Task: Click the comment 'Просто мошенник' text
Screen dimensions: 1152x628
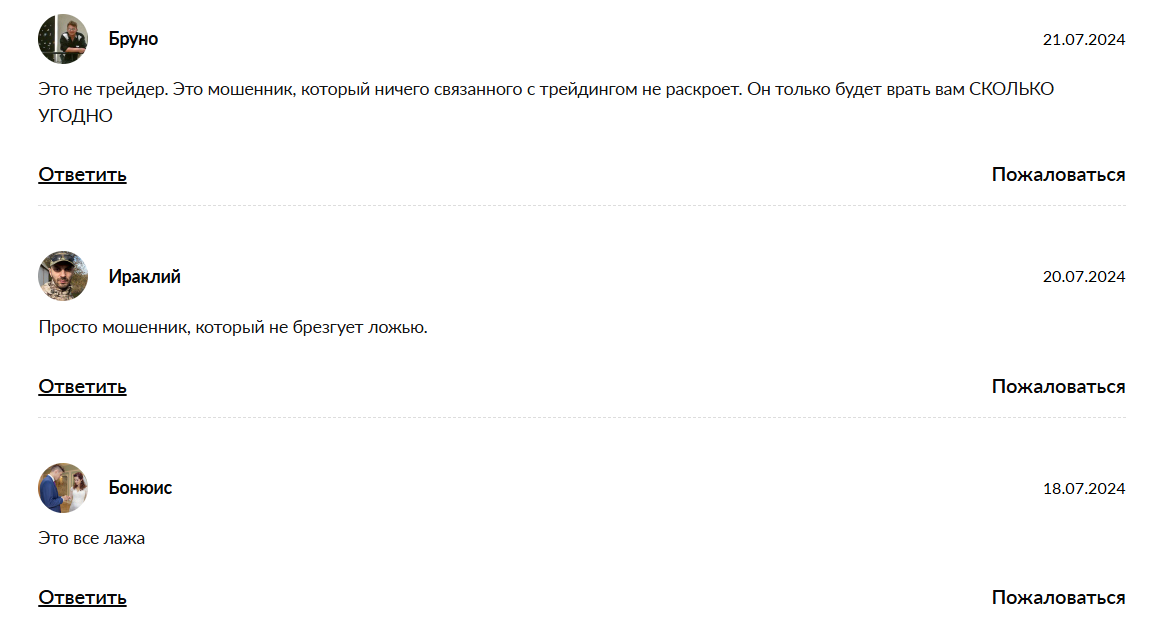Action: pos(233,328)
